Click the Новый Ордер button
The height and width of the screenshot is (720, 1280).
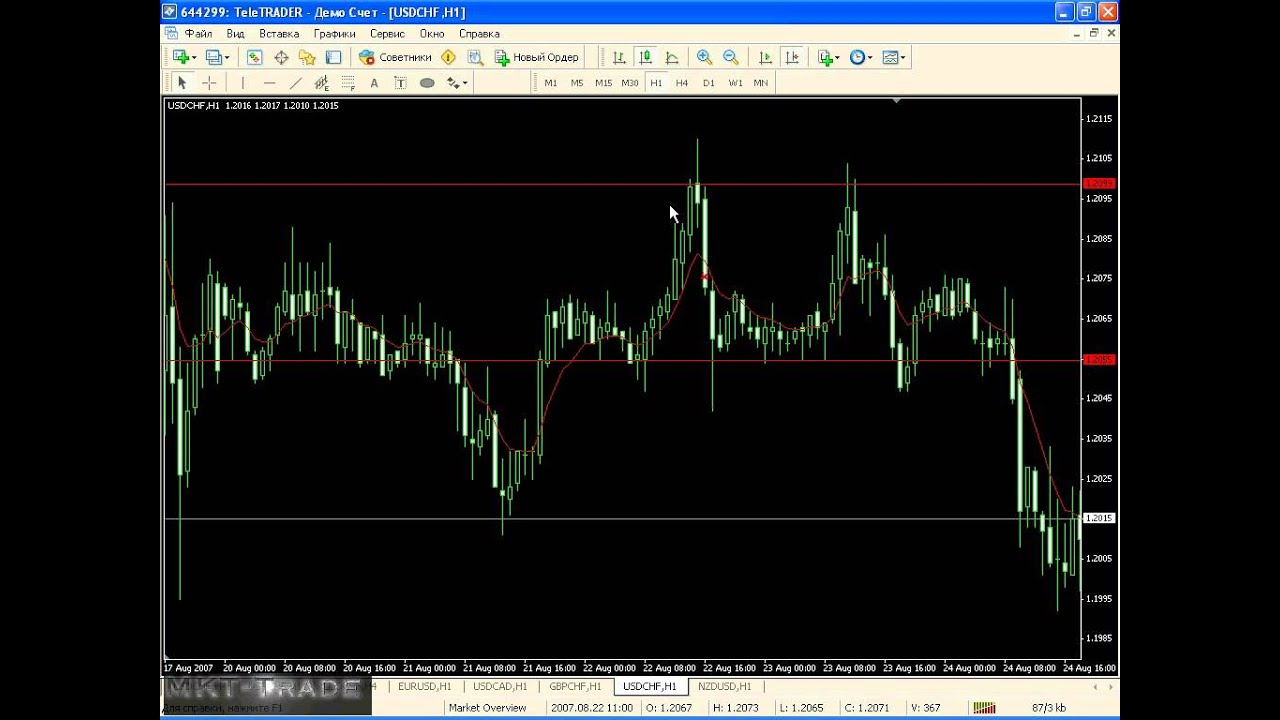537,57
